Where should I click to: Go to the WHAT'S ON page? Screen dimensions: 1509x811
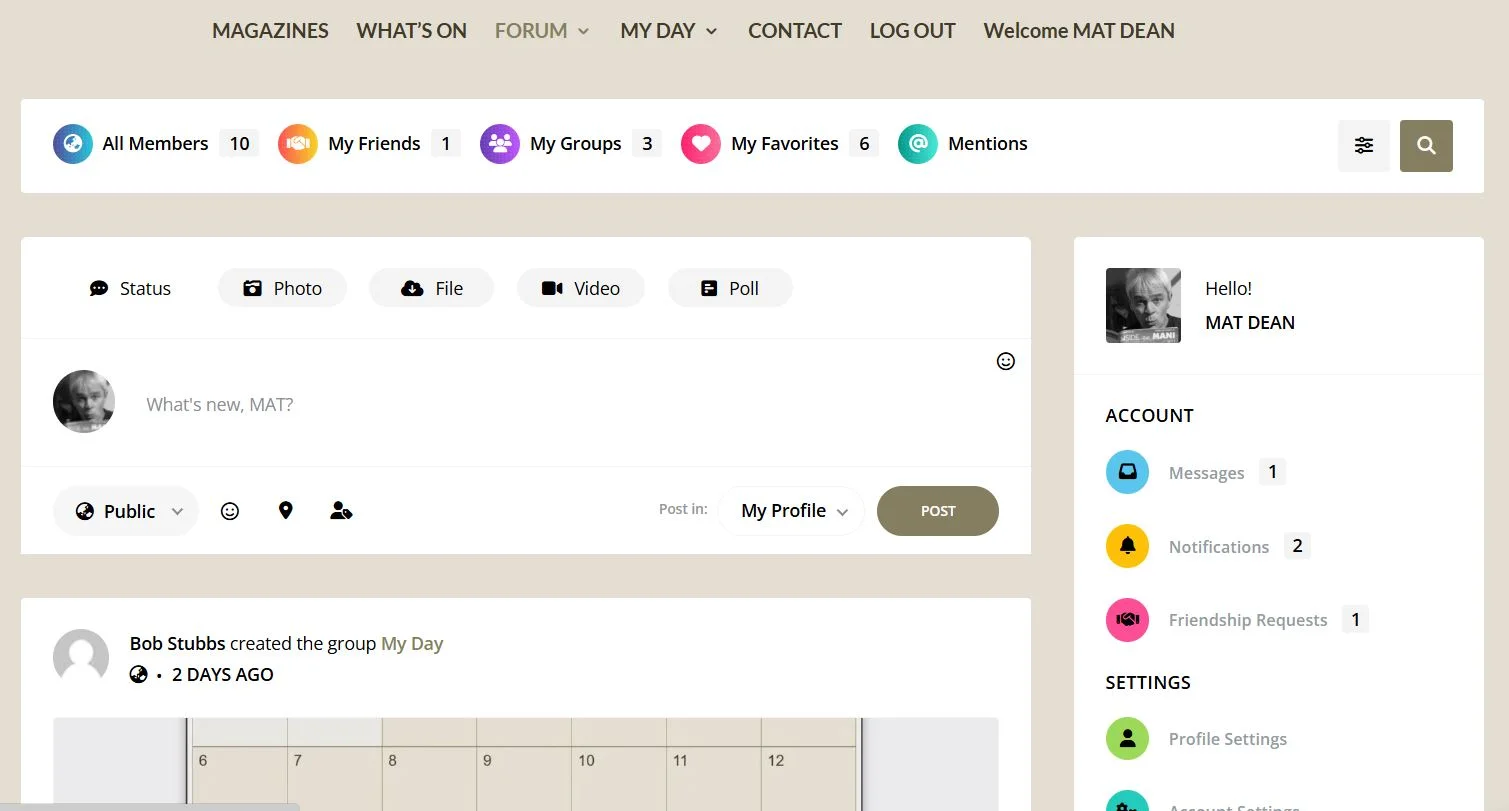click(411, 31)
